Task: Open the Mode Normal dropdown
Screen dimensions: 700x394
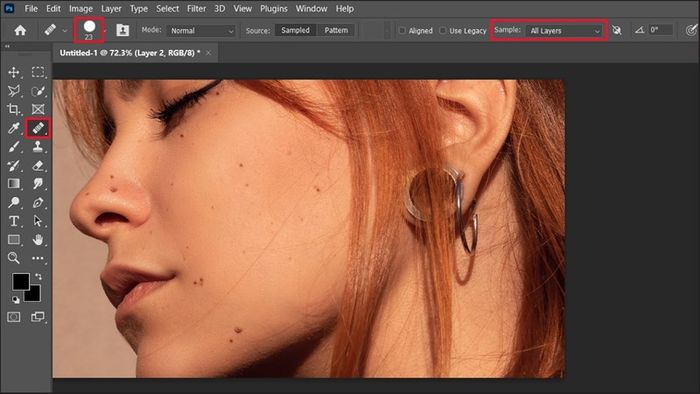Action: click(202, 31)
